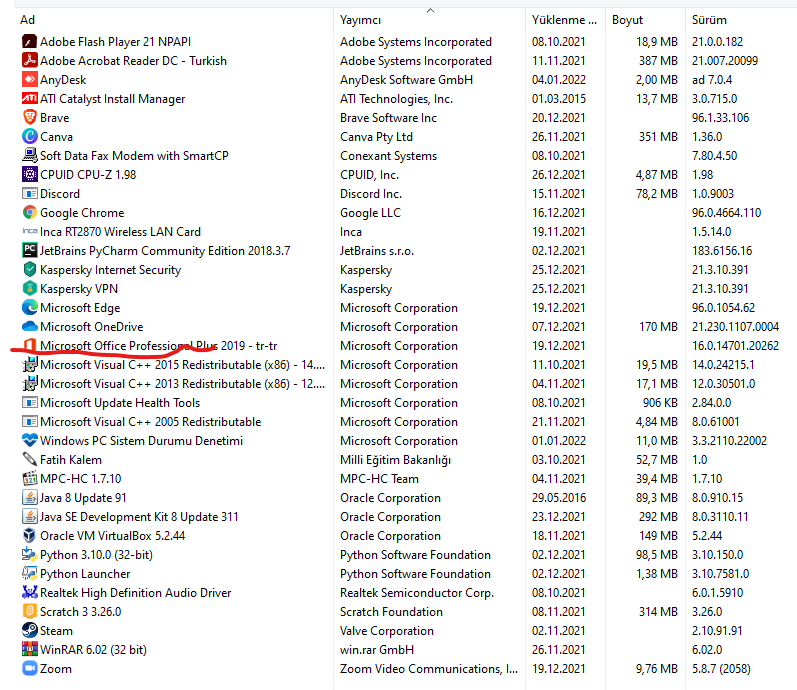Click the Kaspersky Internet Security shield icon
797x690 pixels.
29,269
